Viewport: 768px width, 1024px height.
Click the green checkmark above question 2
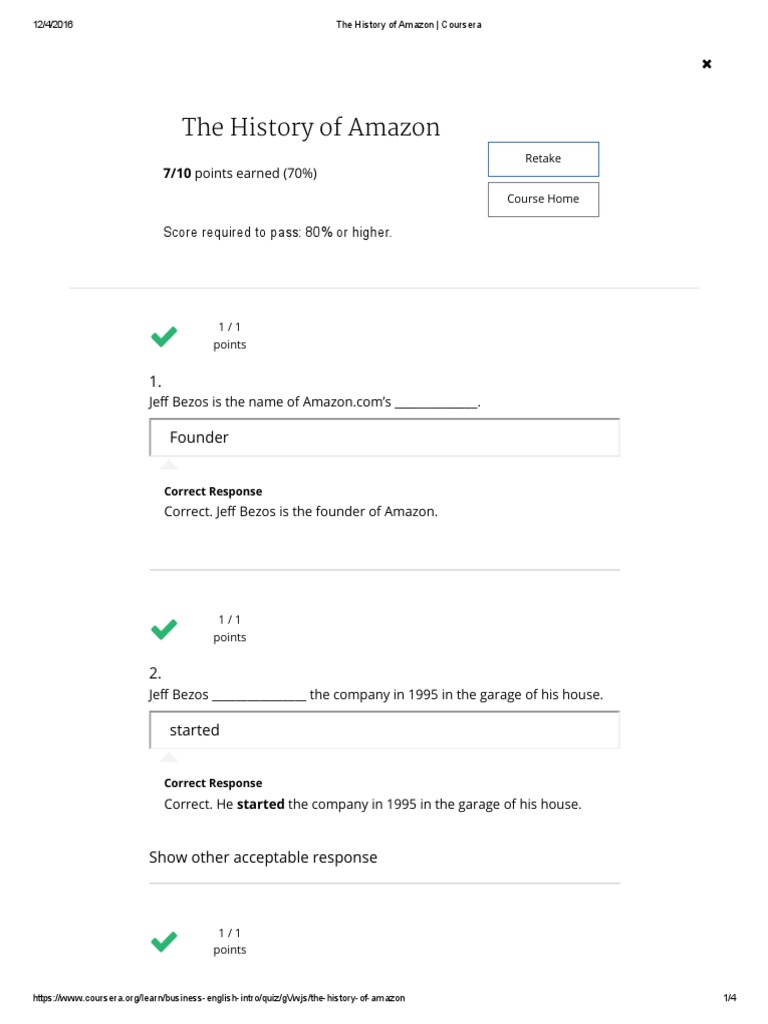click(x=164, y=629)
